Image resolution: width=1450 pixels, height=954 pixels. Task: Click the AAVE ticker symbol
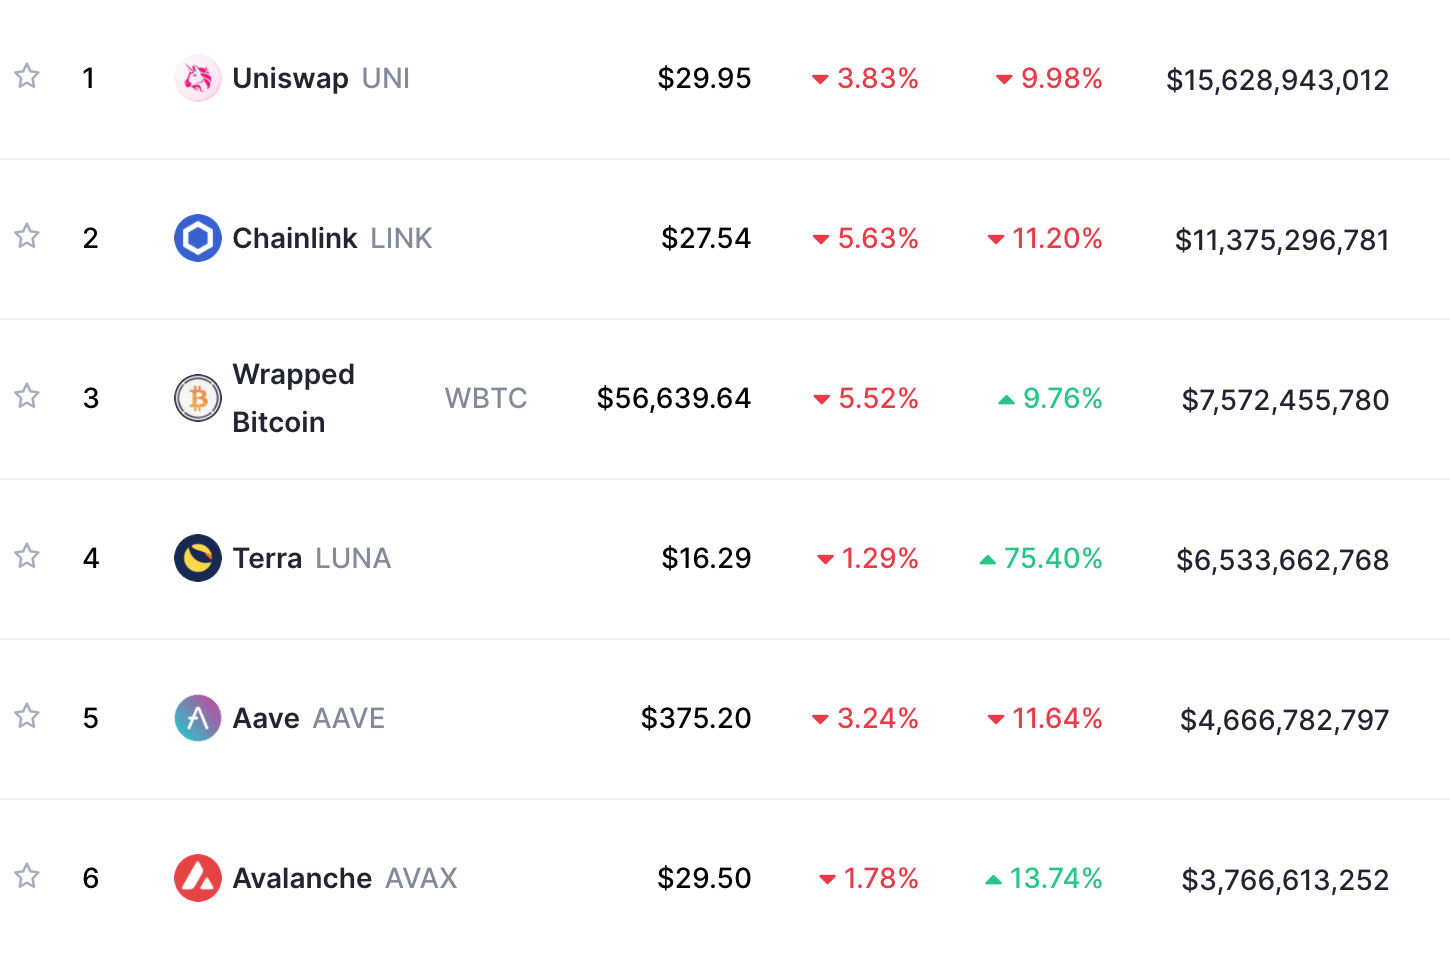(x=349, y=718)
